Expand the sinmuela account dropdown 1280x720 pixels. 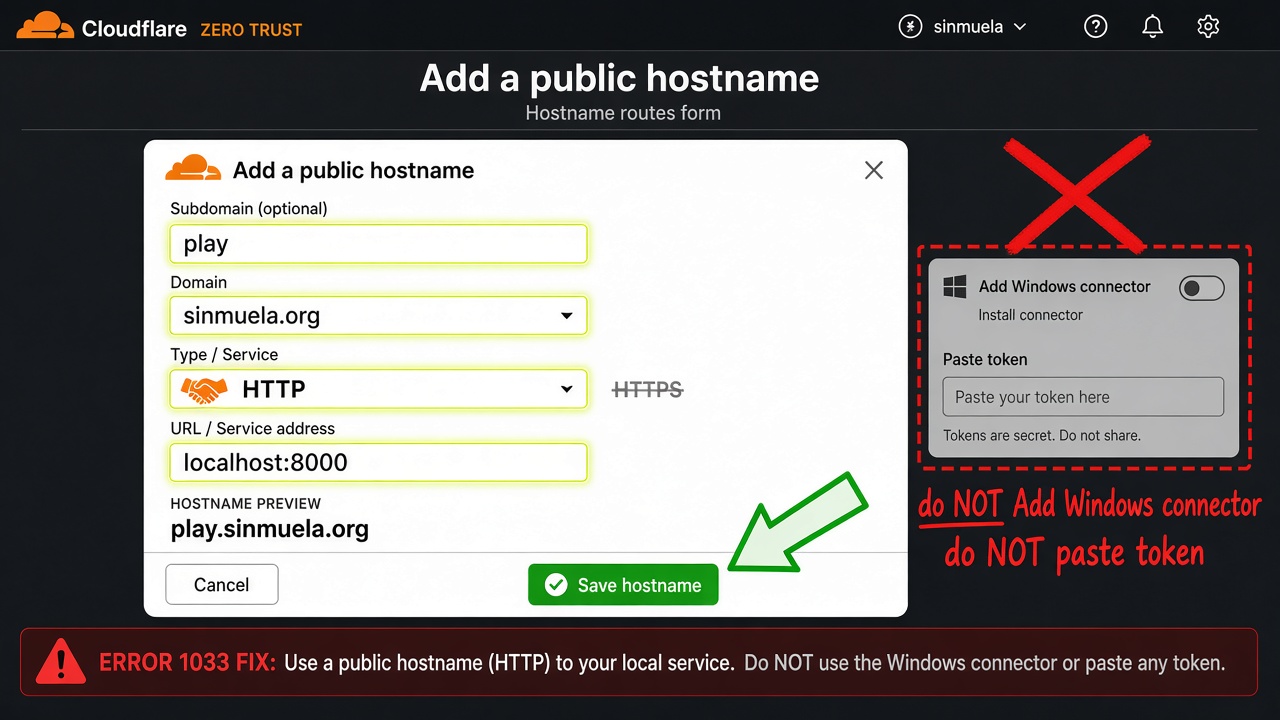tap(1020, 27)
